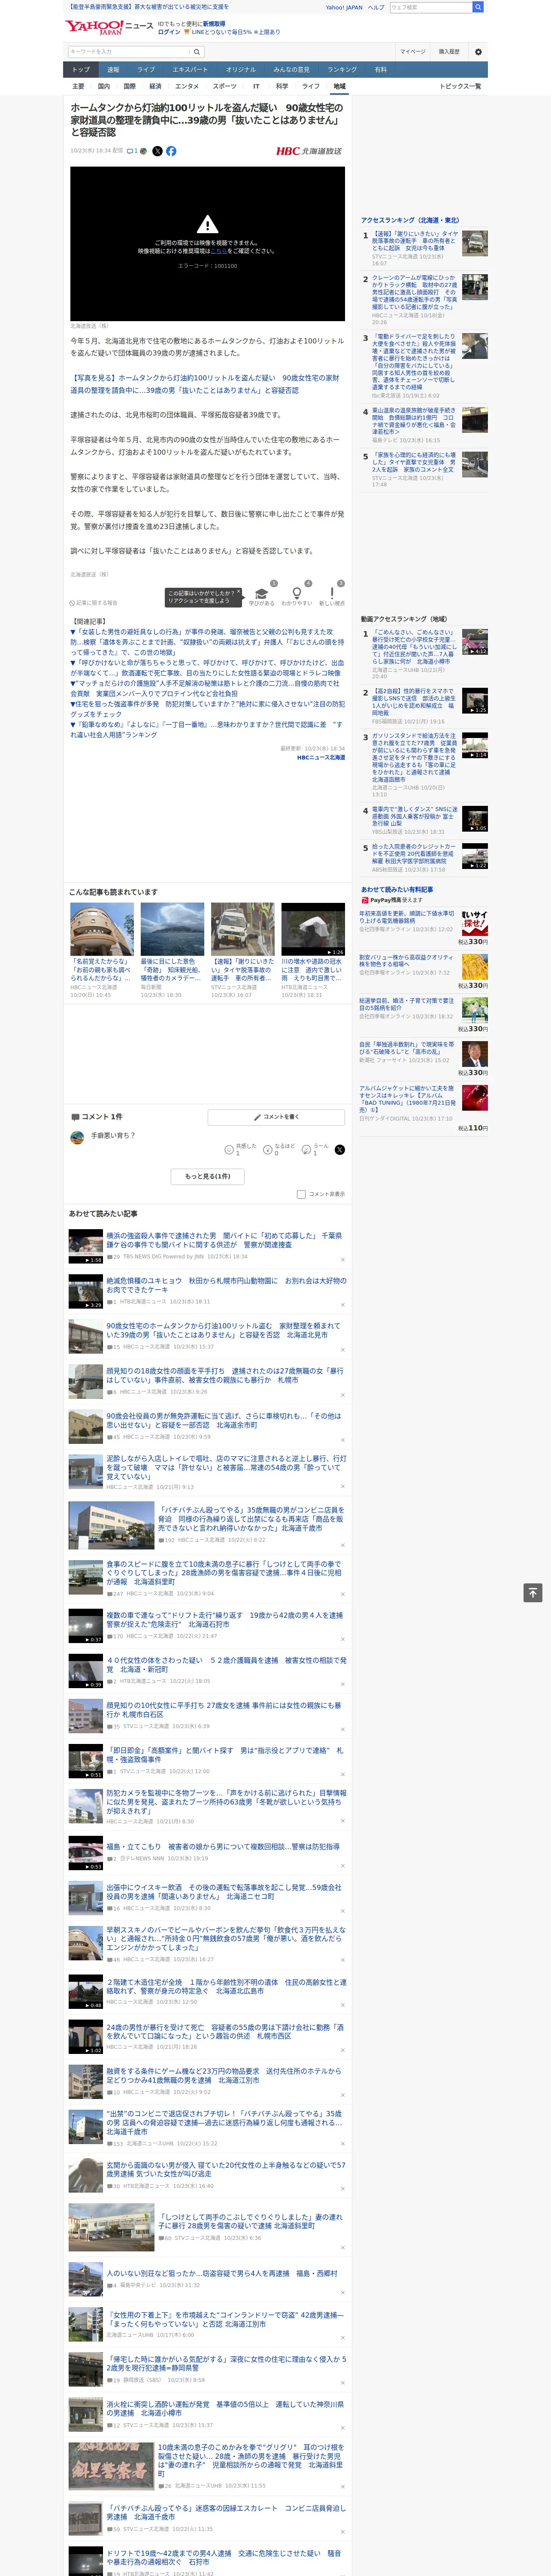Click the 共感した smiley reaction on comment
Image resolution: width=551 pixels, height=2576 pixels.
(x=229, y=1150)
